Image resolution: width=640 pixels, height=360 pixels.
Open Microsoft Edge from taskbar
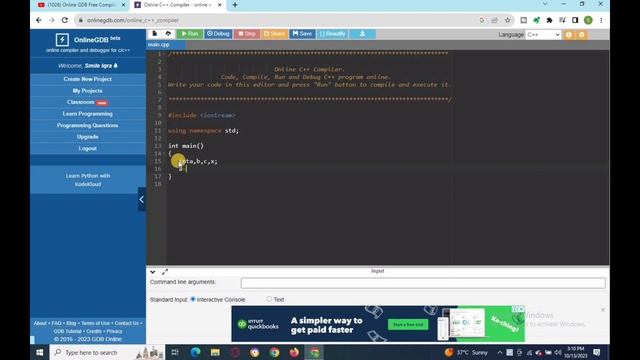[x=196, y=352]
